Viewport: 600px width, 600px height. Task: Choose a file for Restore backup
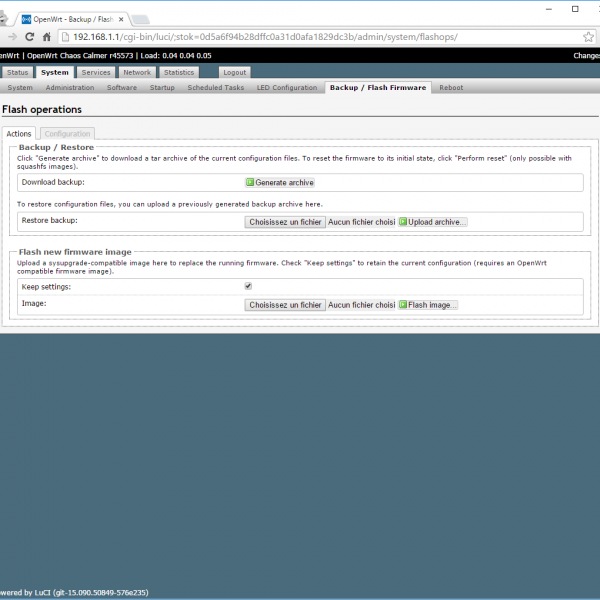[x=285, y=222]
